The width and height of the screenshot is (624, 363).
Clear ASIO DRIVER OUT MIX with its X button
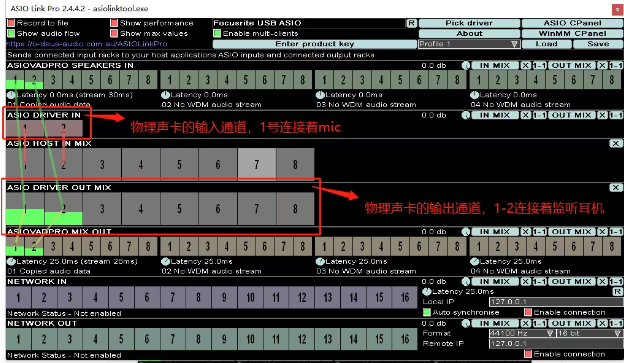[x=616, y=187]
